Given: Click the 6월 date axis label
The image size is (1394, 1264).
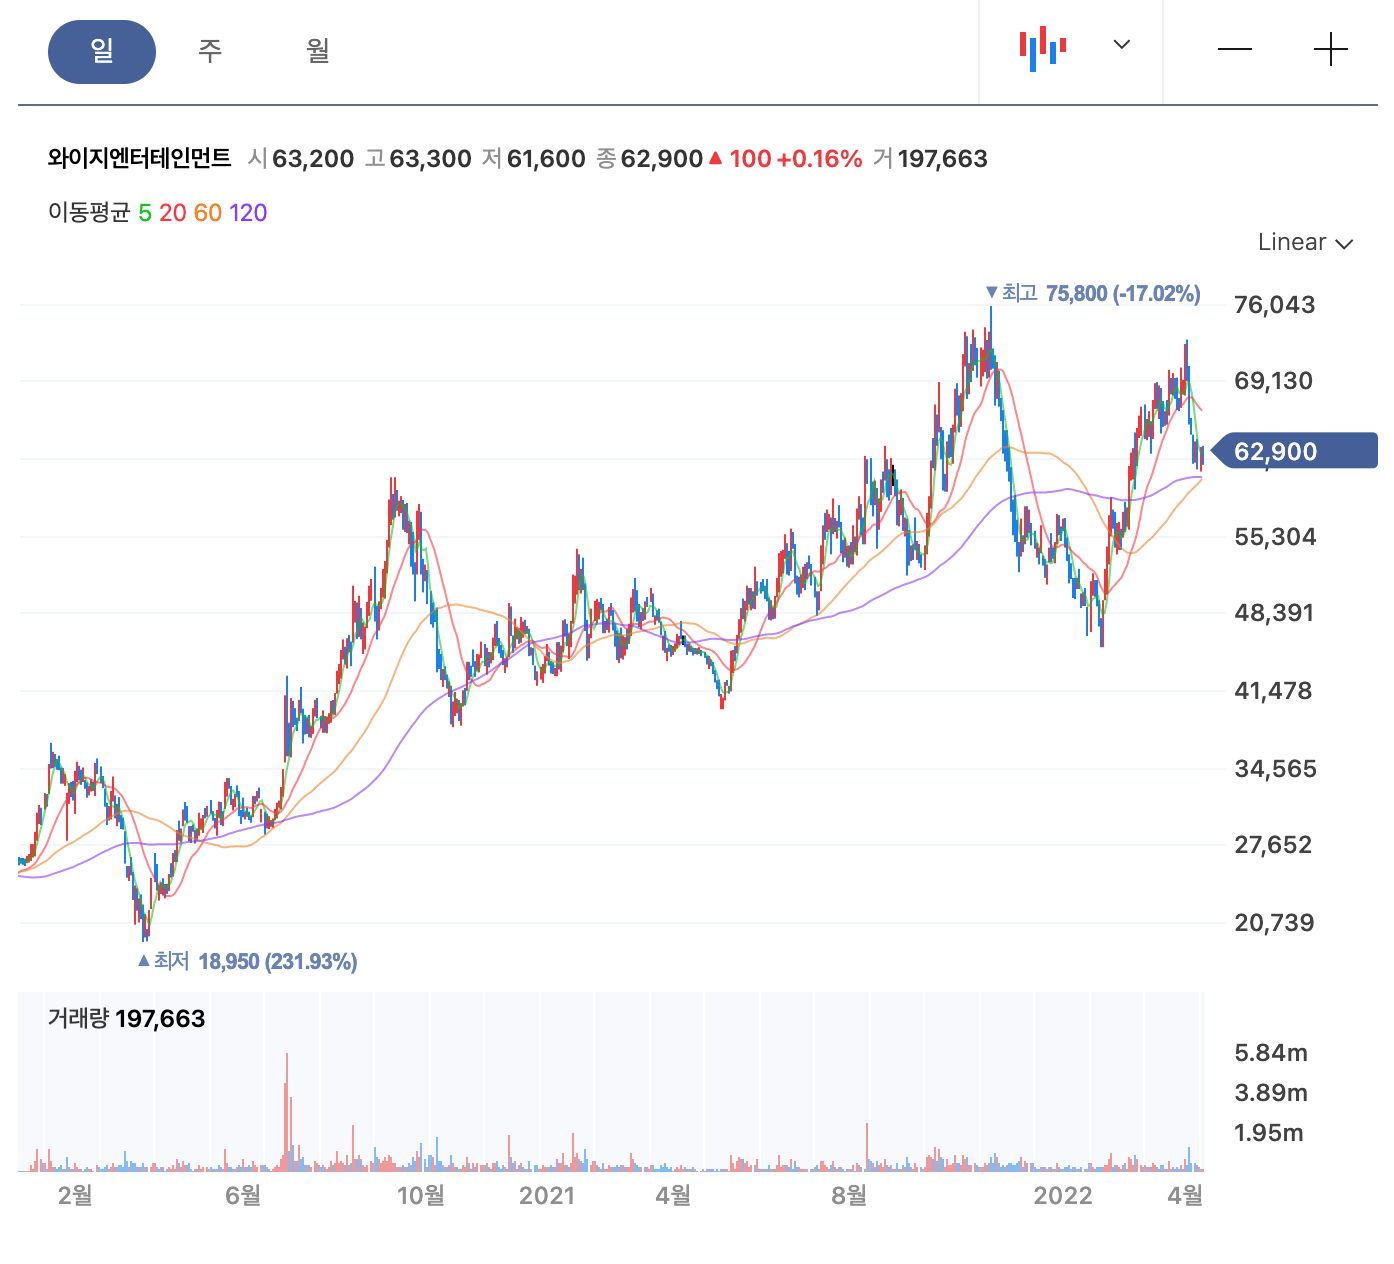Looking at the screenshot, I should [x=244, y=1195].
